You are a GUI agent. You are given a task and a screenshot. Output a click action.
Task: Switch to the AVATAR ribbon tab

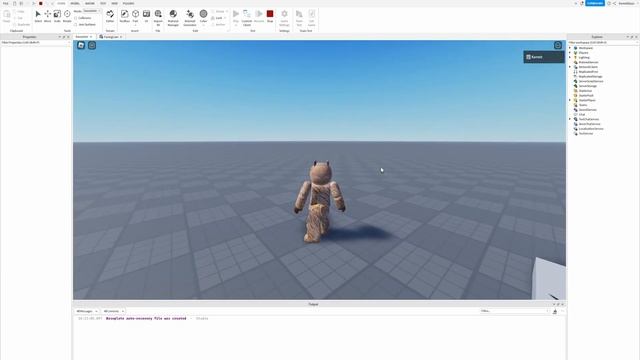[90, 3]
